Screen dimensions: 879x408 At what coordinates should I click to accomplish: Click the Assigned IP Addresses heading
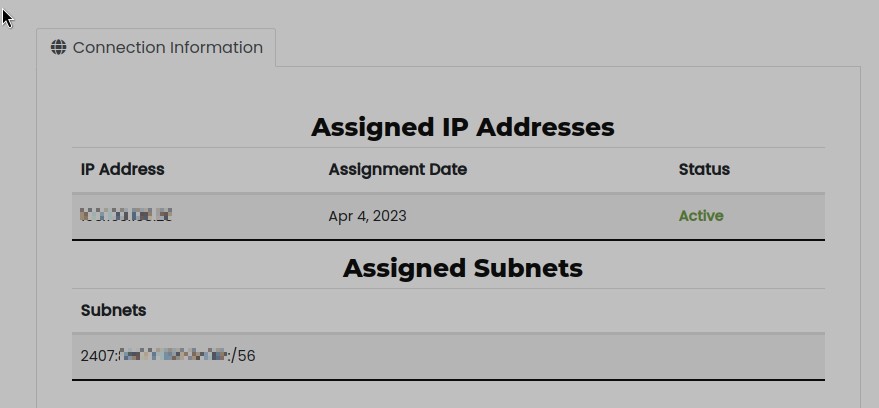click(462, 127)
